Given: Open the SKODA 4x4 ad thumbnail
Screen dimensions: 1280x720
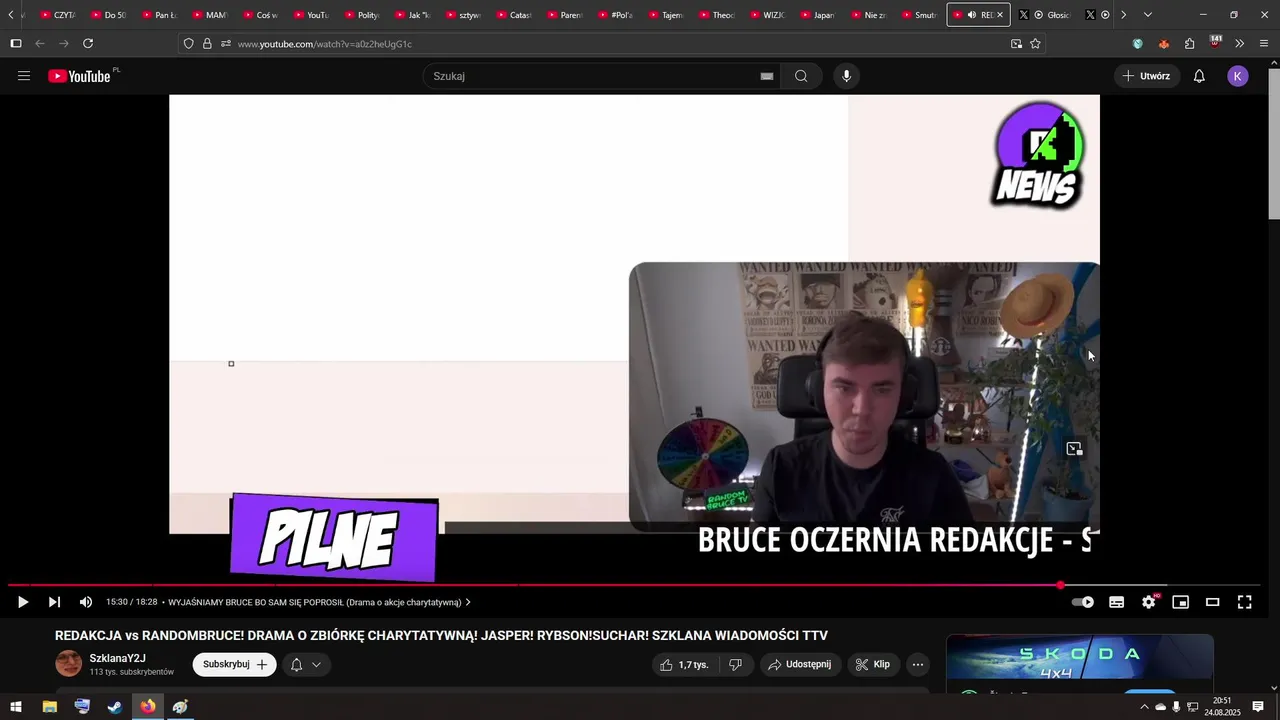Looking at the screenshot, I should point(1080,657).
